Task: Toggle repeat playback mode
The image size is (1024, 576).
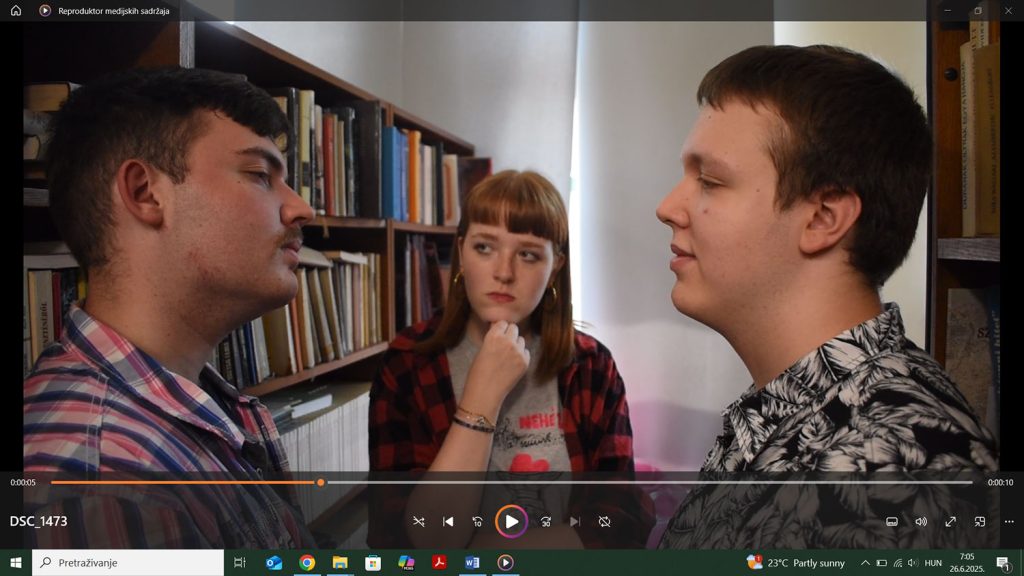Action: (x=604, y=521)
